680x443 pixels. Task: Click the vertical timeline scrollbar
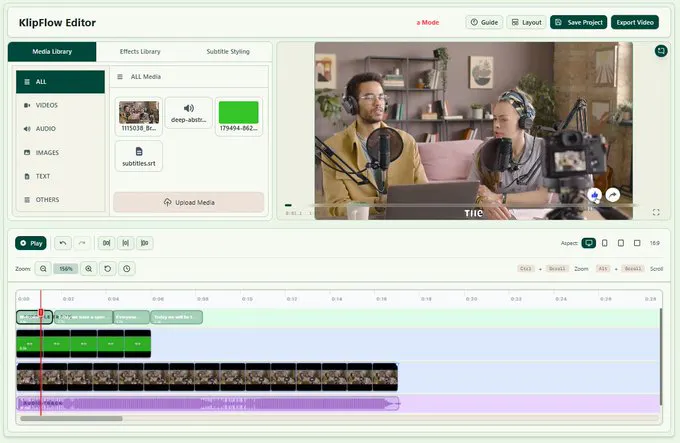pyautogui.click(x=661, y=357)
